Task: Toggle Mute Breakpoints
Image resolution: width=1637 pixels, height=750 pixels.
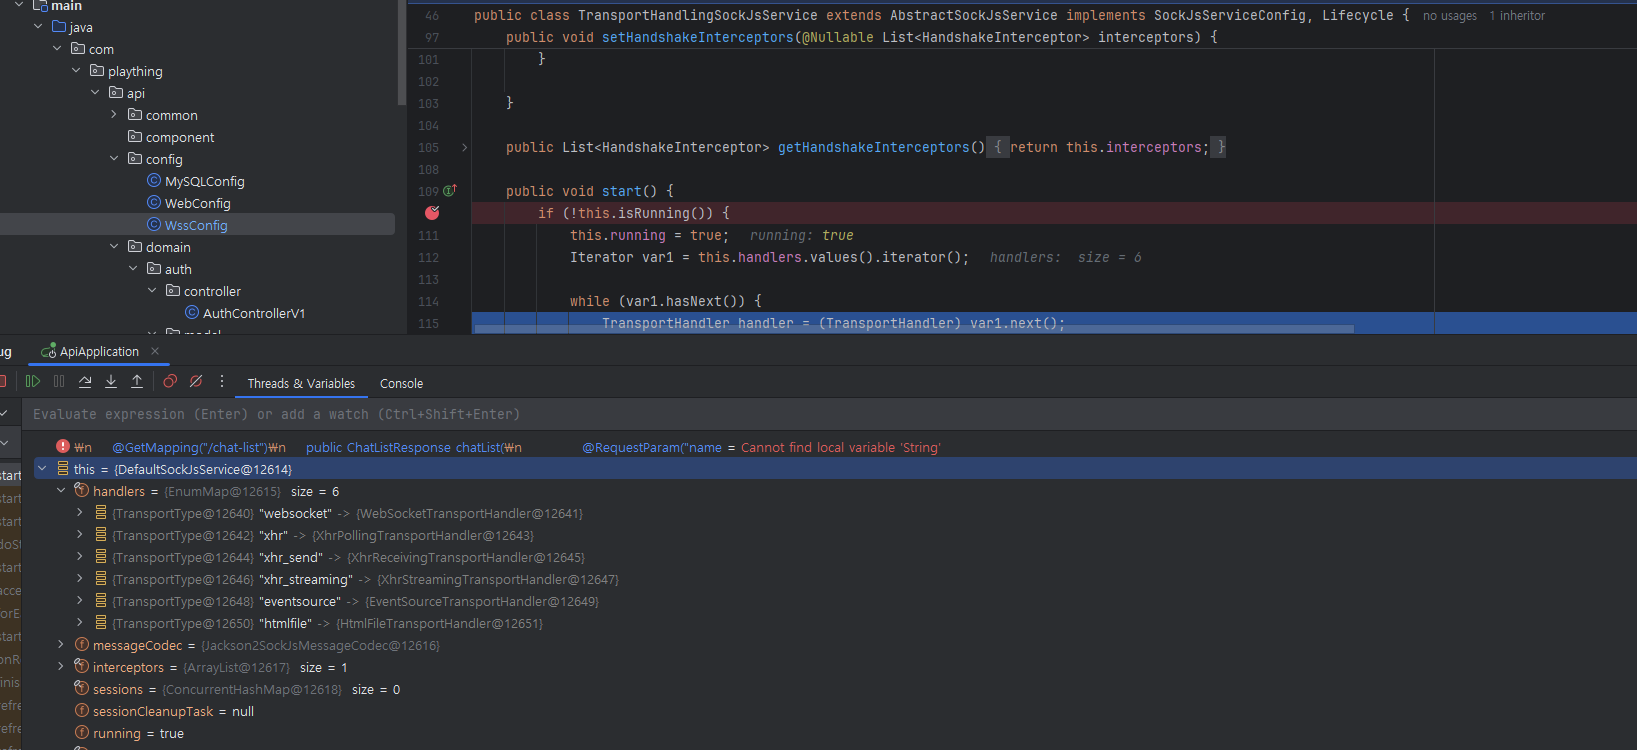Action: click(196, 381)
